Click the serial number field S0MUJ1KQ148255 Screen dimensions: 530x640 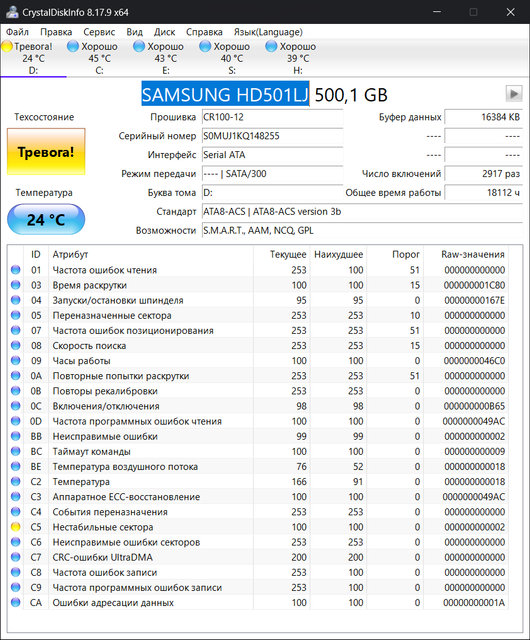[x=272, y=136]
